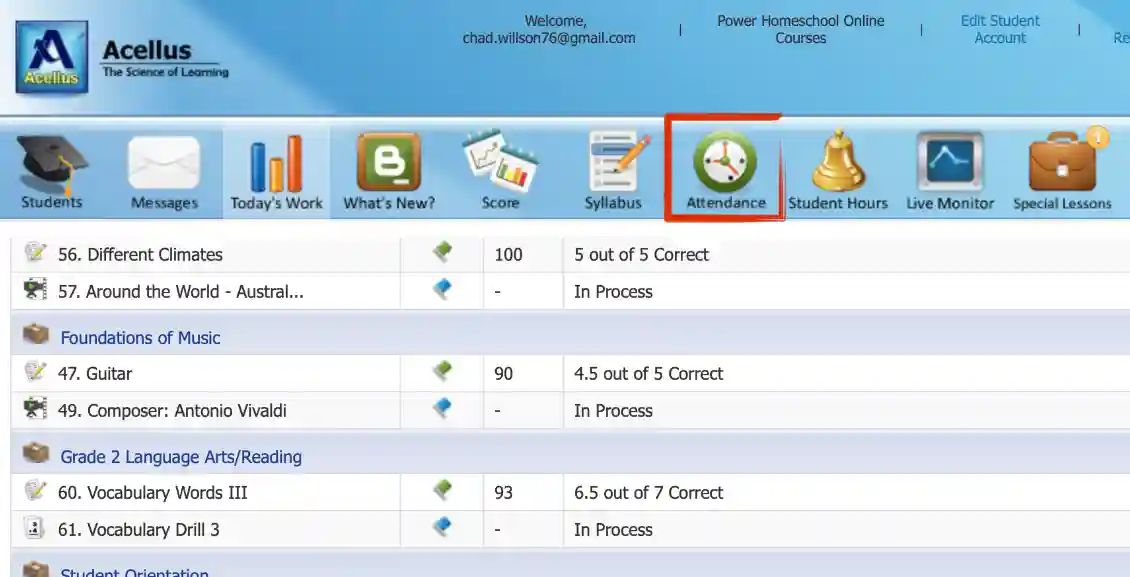The height and width of the screenshot is (577, 1130).
Task: Click the blue pin for Around the World
Action: (442, 290)
